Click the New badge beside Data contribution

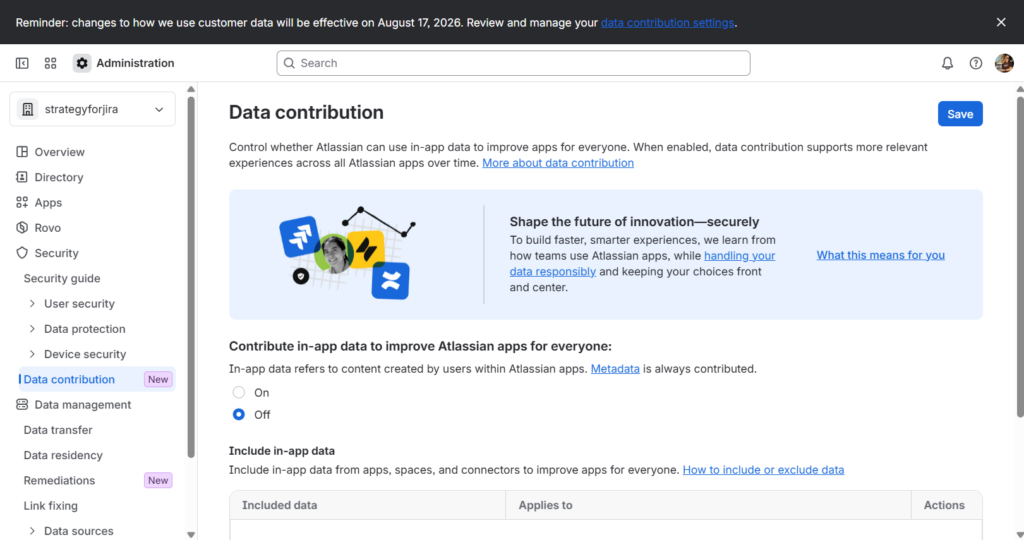pyautogui.click(x=158, y=379)
